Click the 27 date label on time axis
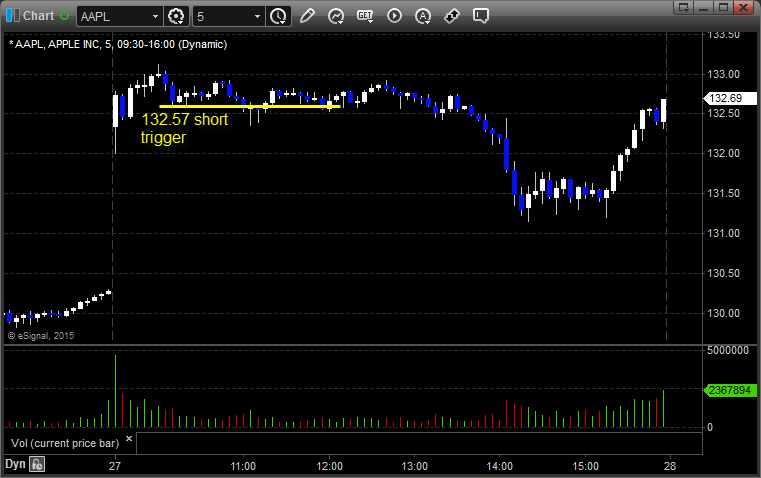761x478 pixels. [x=115, y=466]
